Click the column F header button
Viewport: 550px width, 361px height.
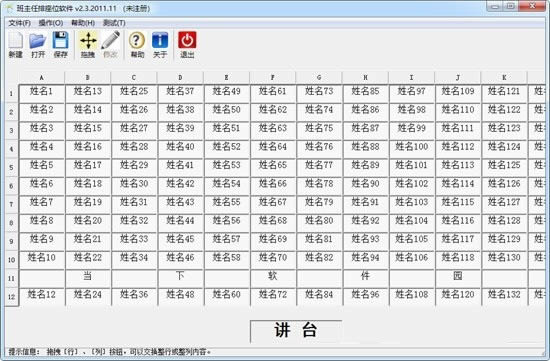273,78
